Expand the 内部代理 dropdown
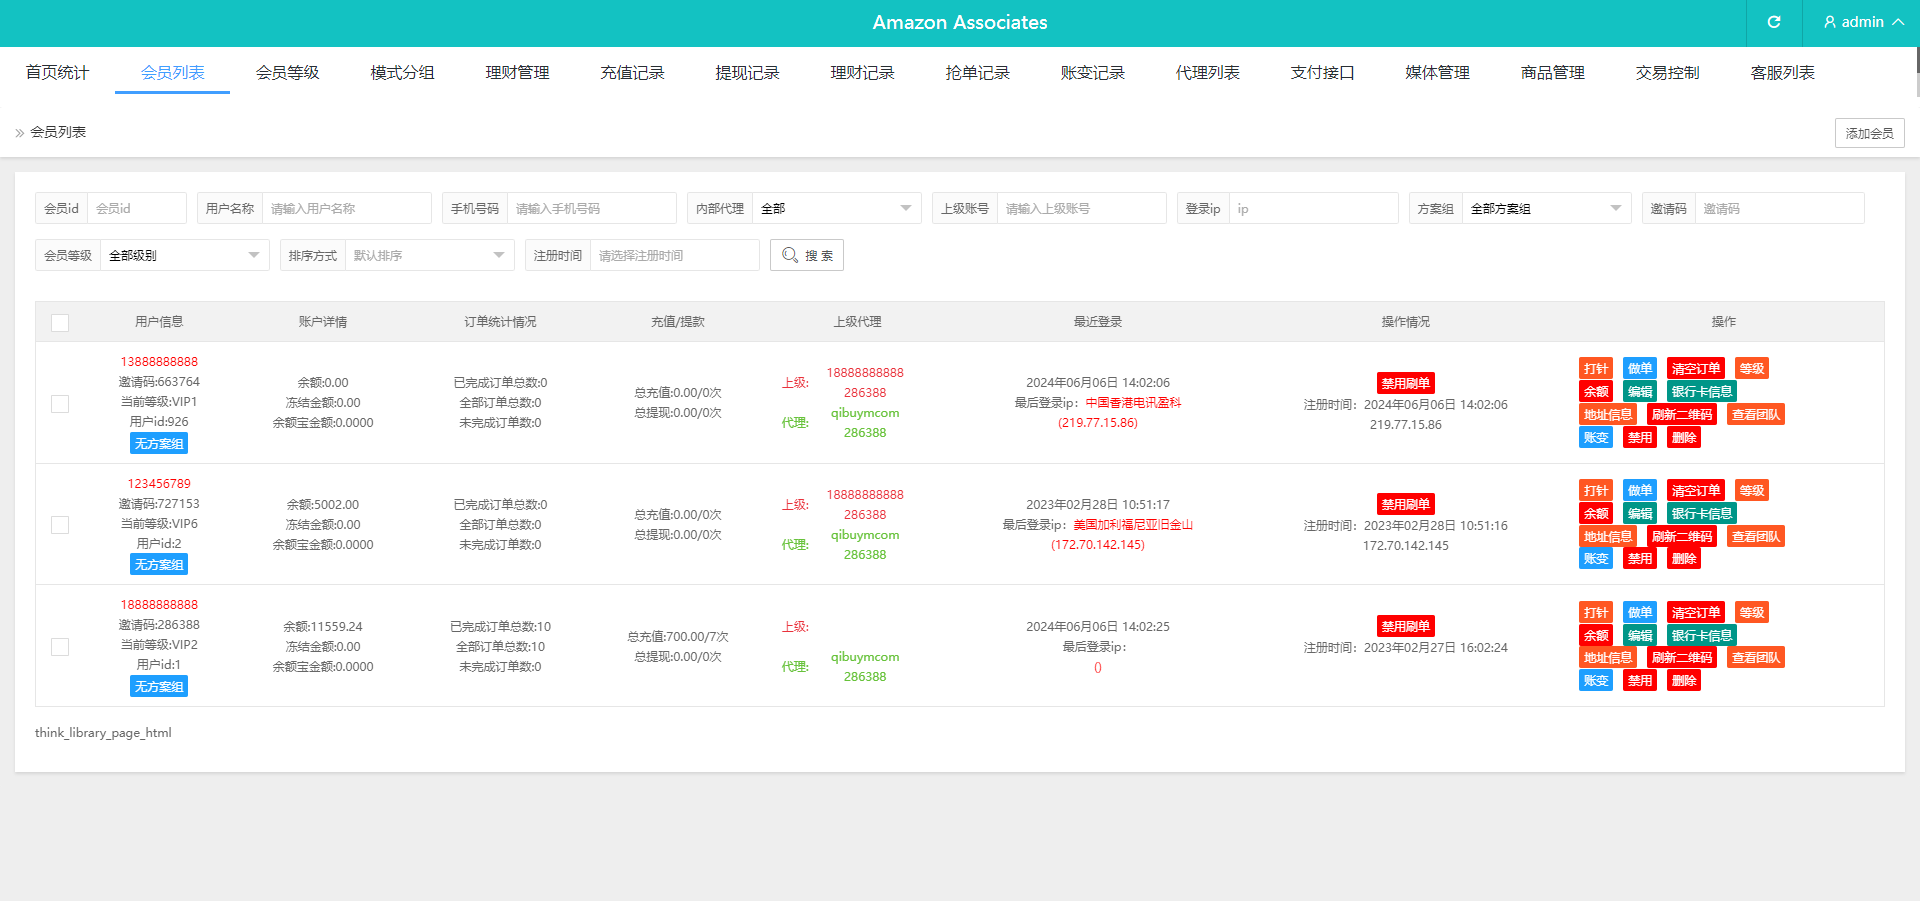The width and height of the screenshot is (1920, 901). (835, 209)
